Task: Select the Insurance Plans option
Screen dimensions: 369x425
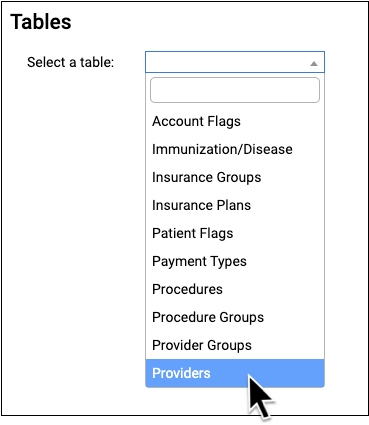Action: (x=235, y=205)
